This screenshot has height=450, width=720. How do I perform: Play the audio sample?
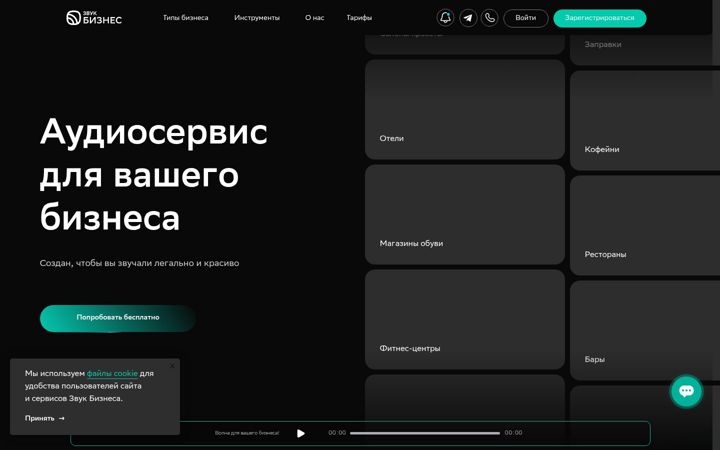pyautogui.click(x=301, y=433)
